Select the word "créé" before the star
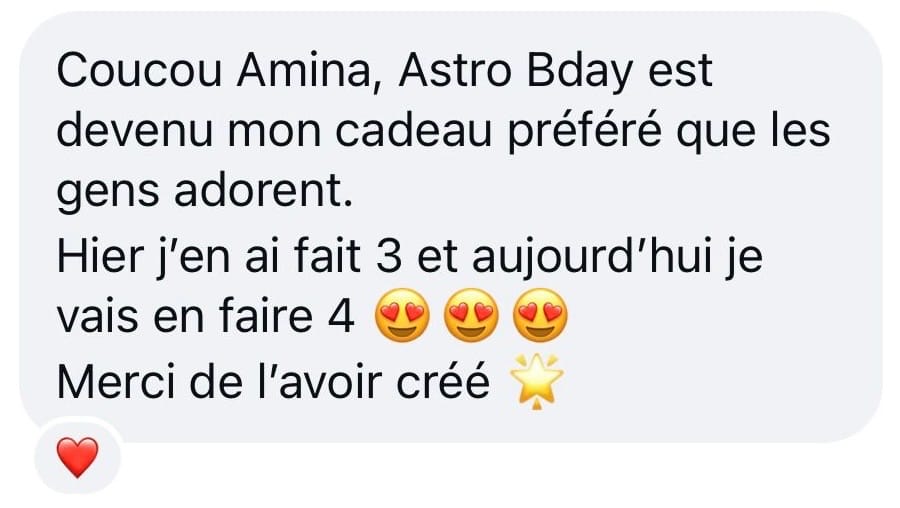Screen dimensions: 900x508 coord(443,381)
